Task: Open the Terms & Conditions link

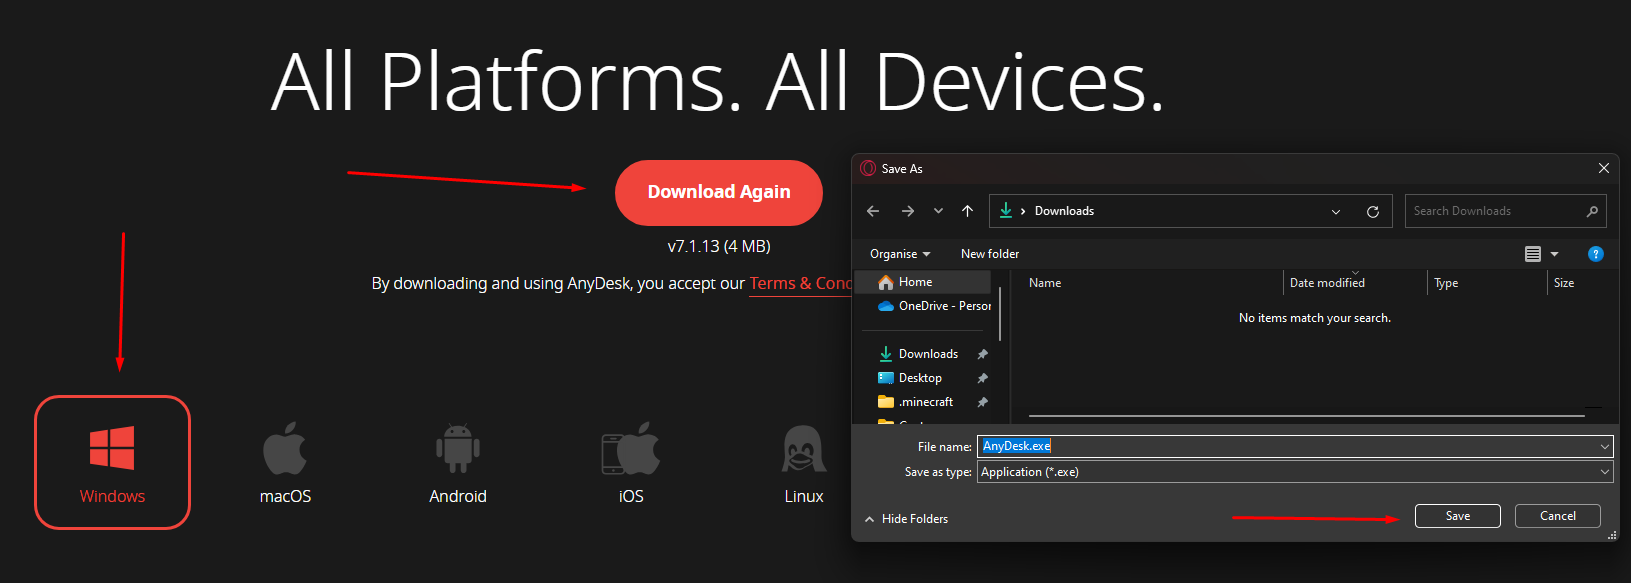Action: point(800,284)
